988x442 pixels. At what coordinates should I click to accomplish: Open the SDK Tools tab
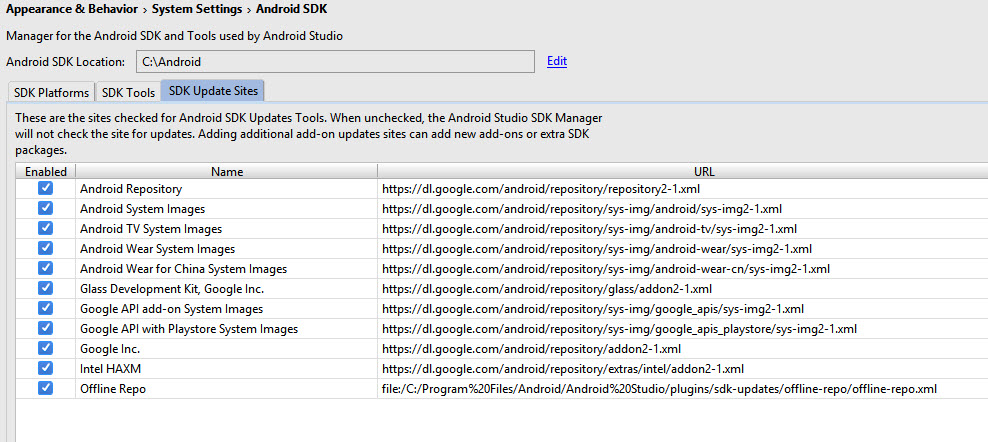(x=128, y=93)
